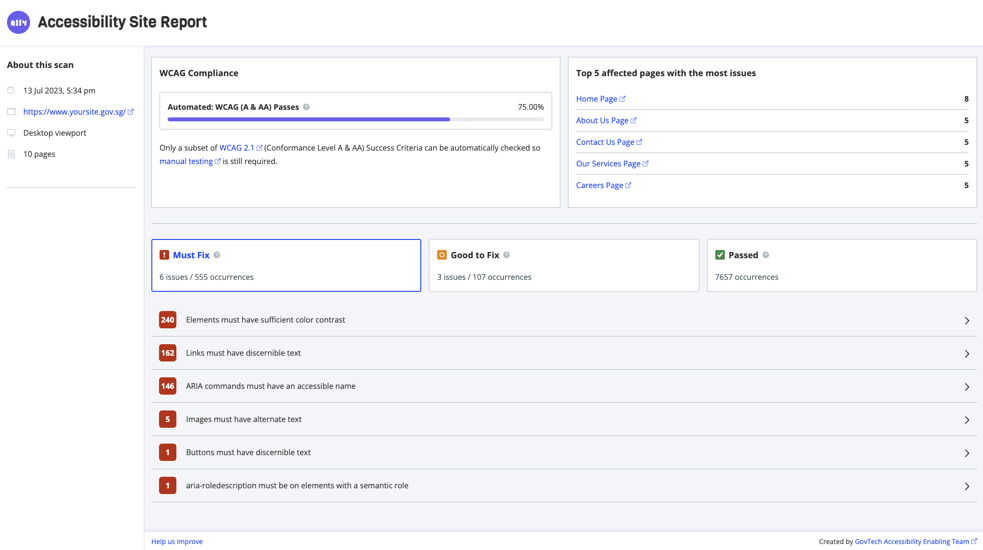Image resolution: width=983 pixels, height=550 pixels.
Task: Open GovTech Accessibility Enabling Team link
Action: coord(912,541)
